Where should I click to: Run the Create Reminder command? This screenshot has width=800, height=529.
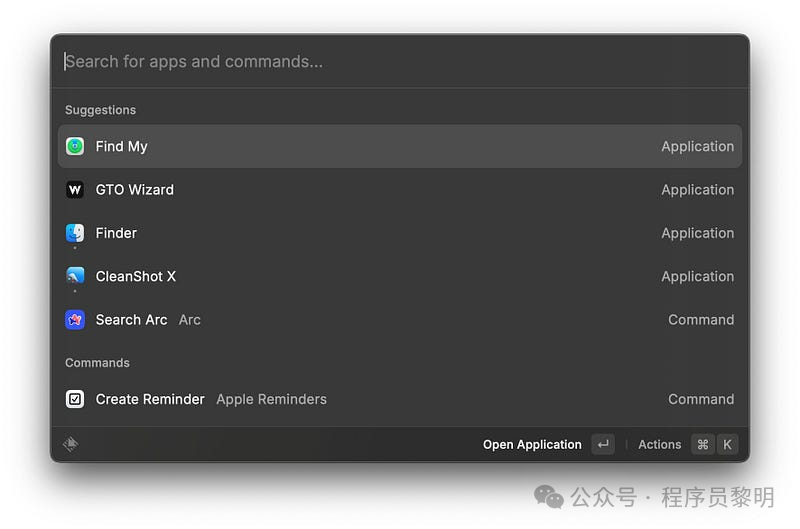point(400,399)
